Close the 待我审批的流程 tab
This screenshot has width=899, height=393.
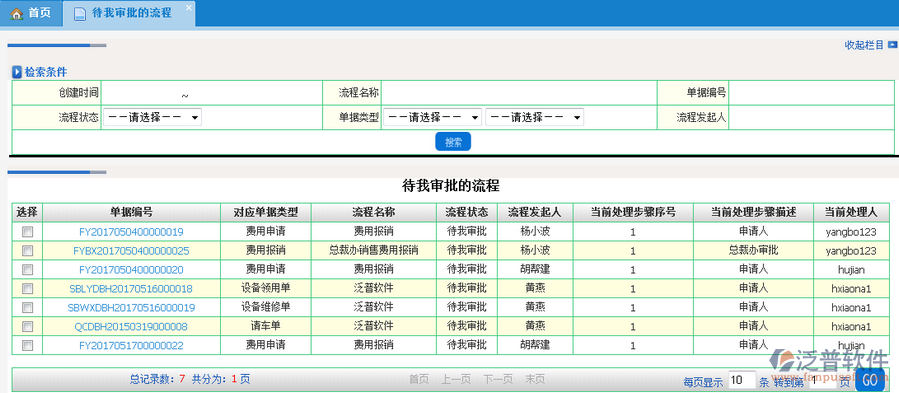click(x=189, y=7)
